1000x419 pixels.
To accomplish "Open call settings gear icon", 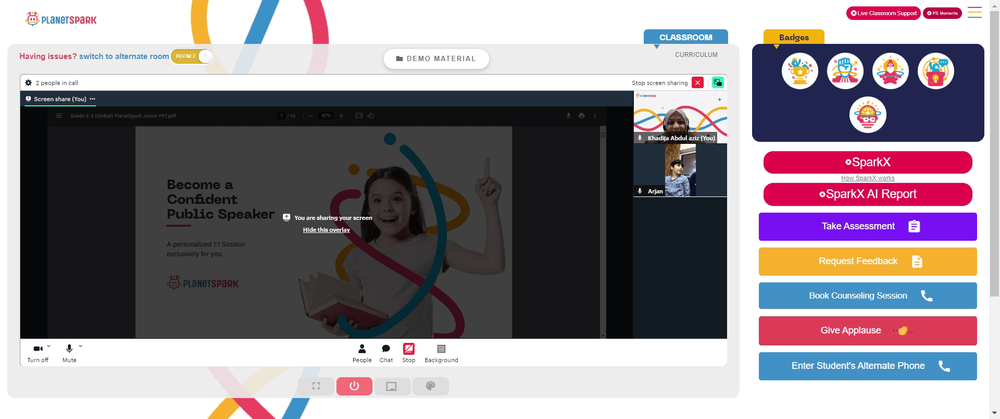I will click(x=28, y=83).
